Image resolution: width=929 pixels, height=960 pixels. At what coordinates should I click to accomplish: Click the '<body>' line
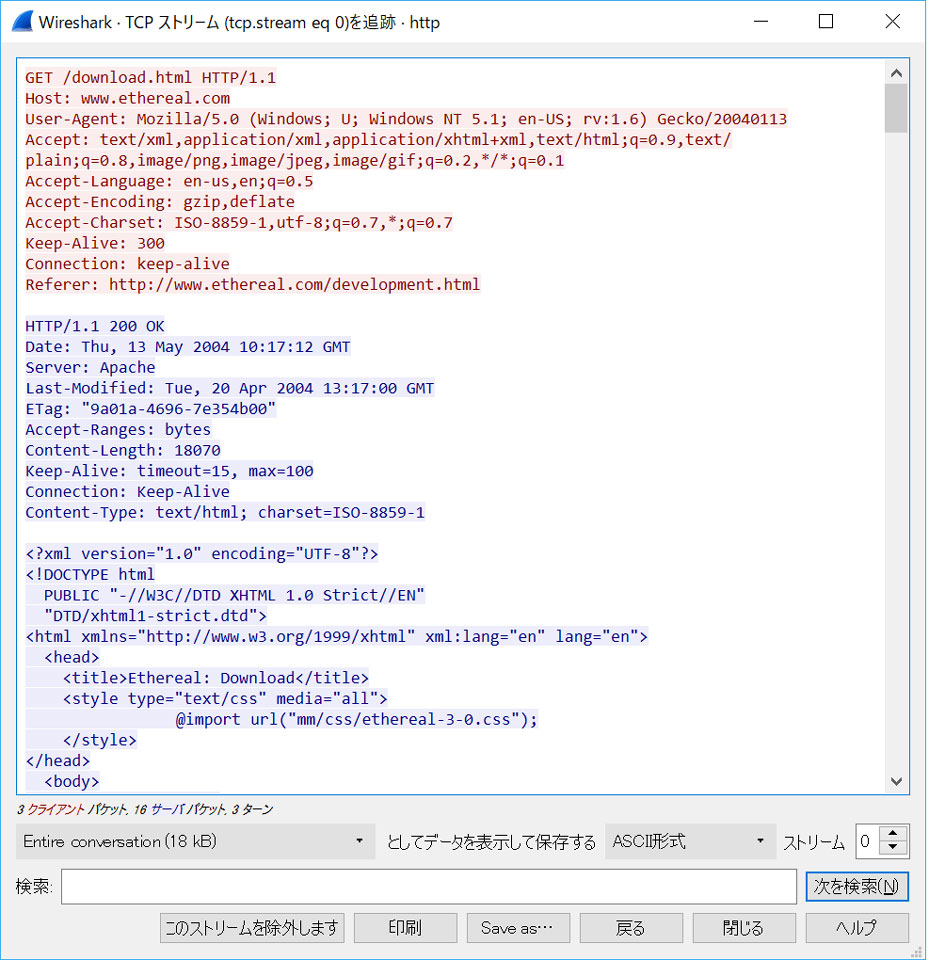[x=71, y=782]
